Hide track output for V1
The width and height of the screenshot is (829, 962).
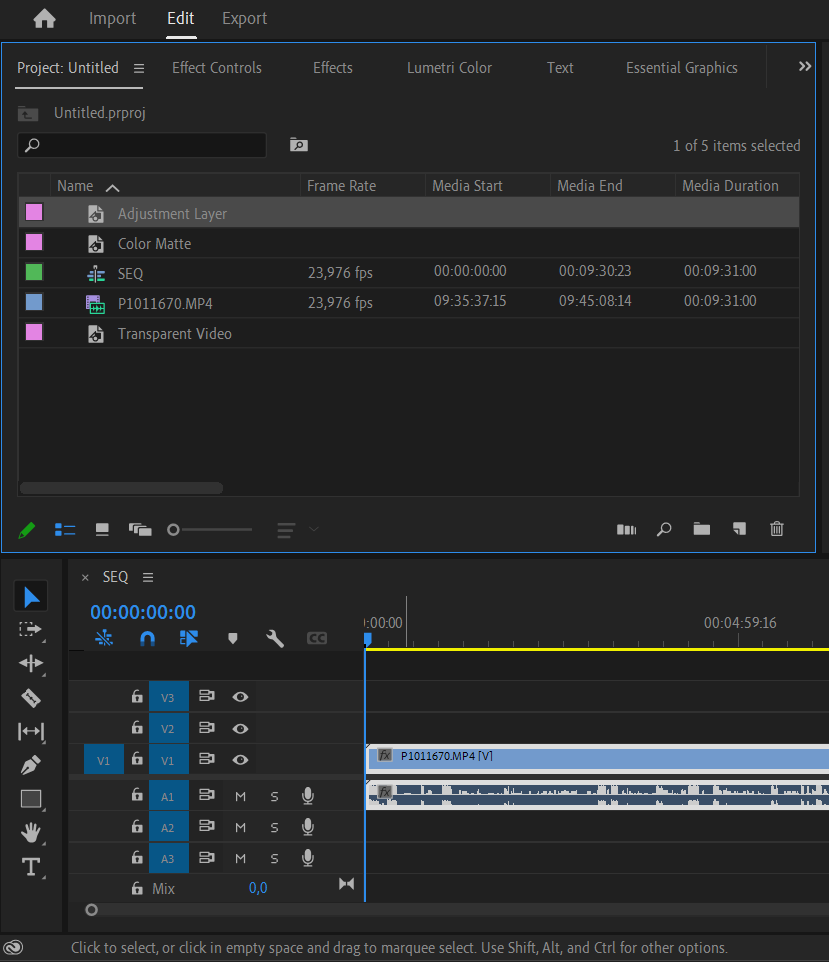click(239, 759)
